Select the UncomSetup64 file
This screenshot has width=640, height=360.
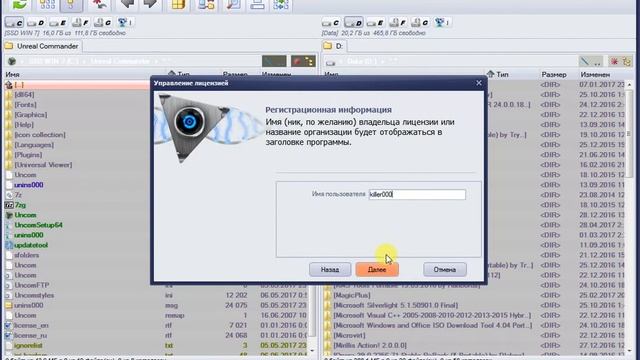click(38, 225)
